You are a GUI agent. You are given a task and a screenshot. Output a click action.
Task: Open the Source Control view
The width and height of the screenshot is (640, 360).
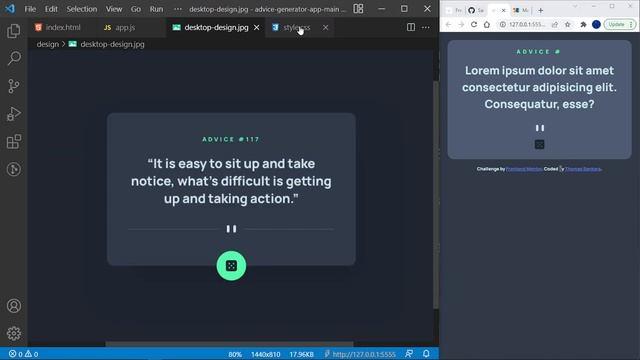(13, 86)
